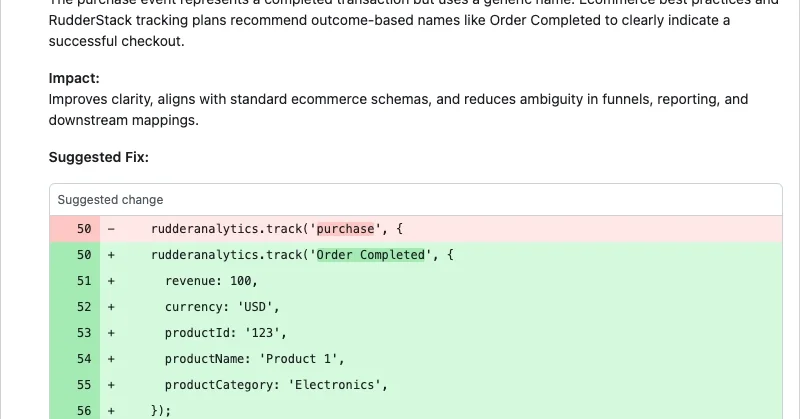Click line number 54 in the gutter
Image resolution: width=800 pixels, height=419 pixels.
point(84,359)
